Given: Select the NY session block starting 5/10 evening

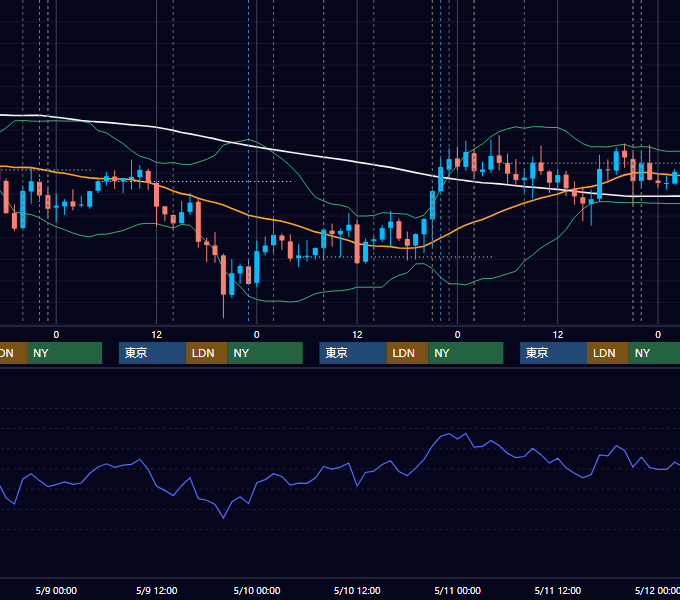Looking at the screenshot, I should point(466,353).
